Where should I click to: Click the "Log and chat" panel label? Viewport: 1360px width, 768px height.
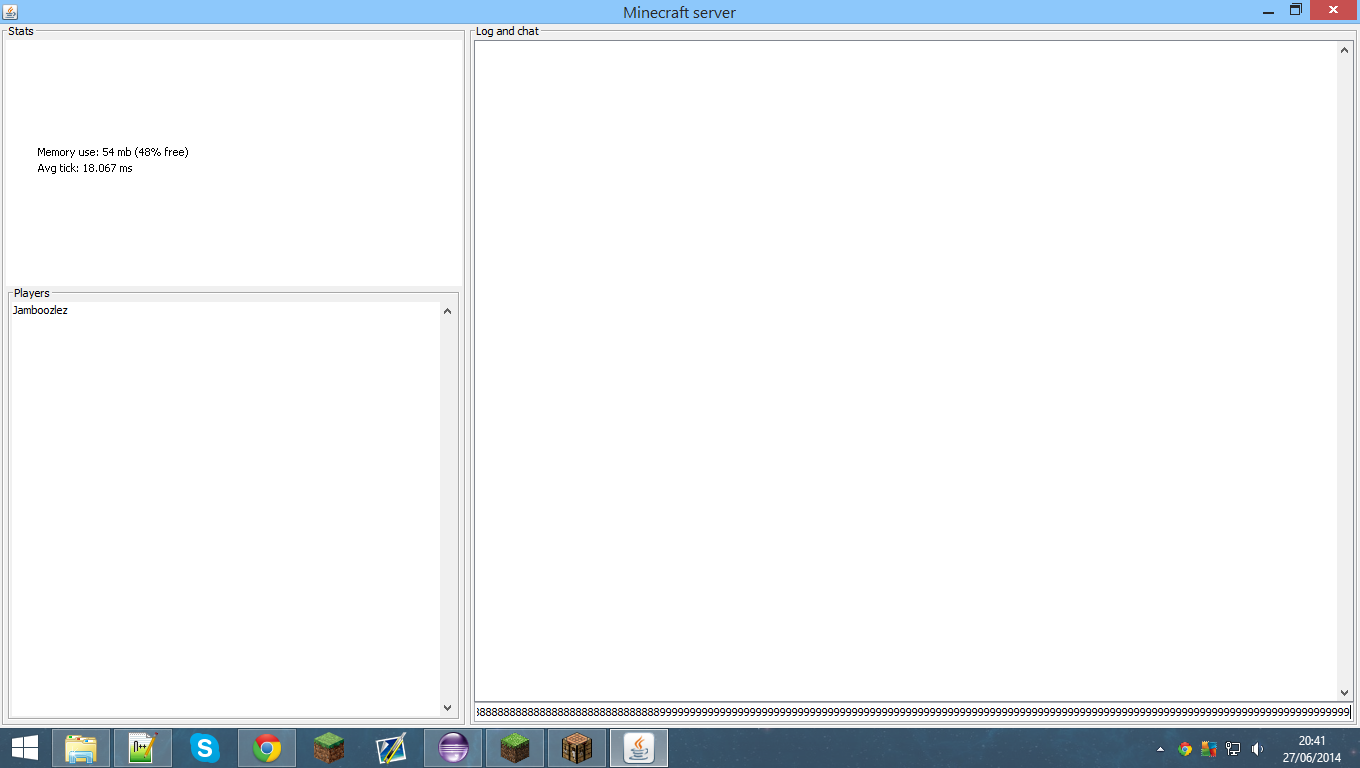point(507,31)
